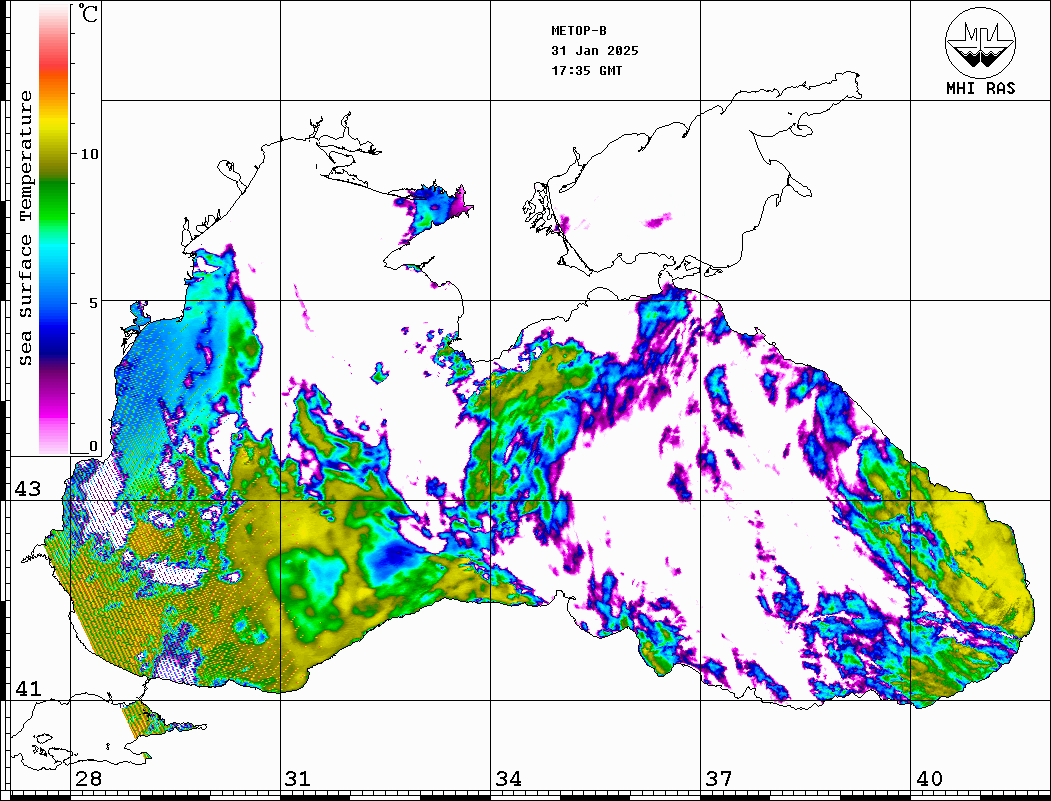Click the '0' tick on the color scale

(93, 446)
